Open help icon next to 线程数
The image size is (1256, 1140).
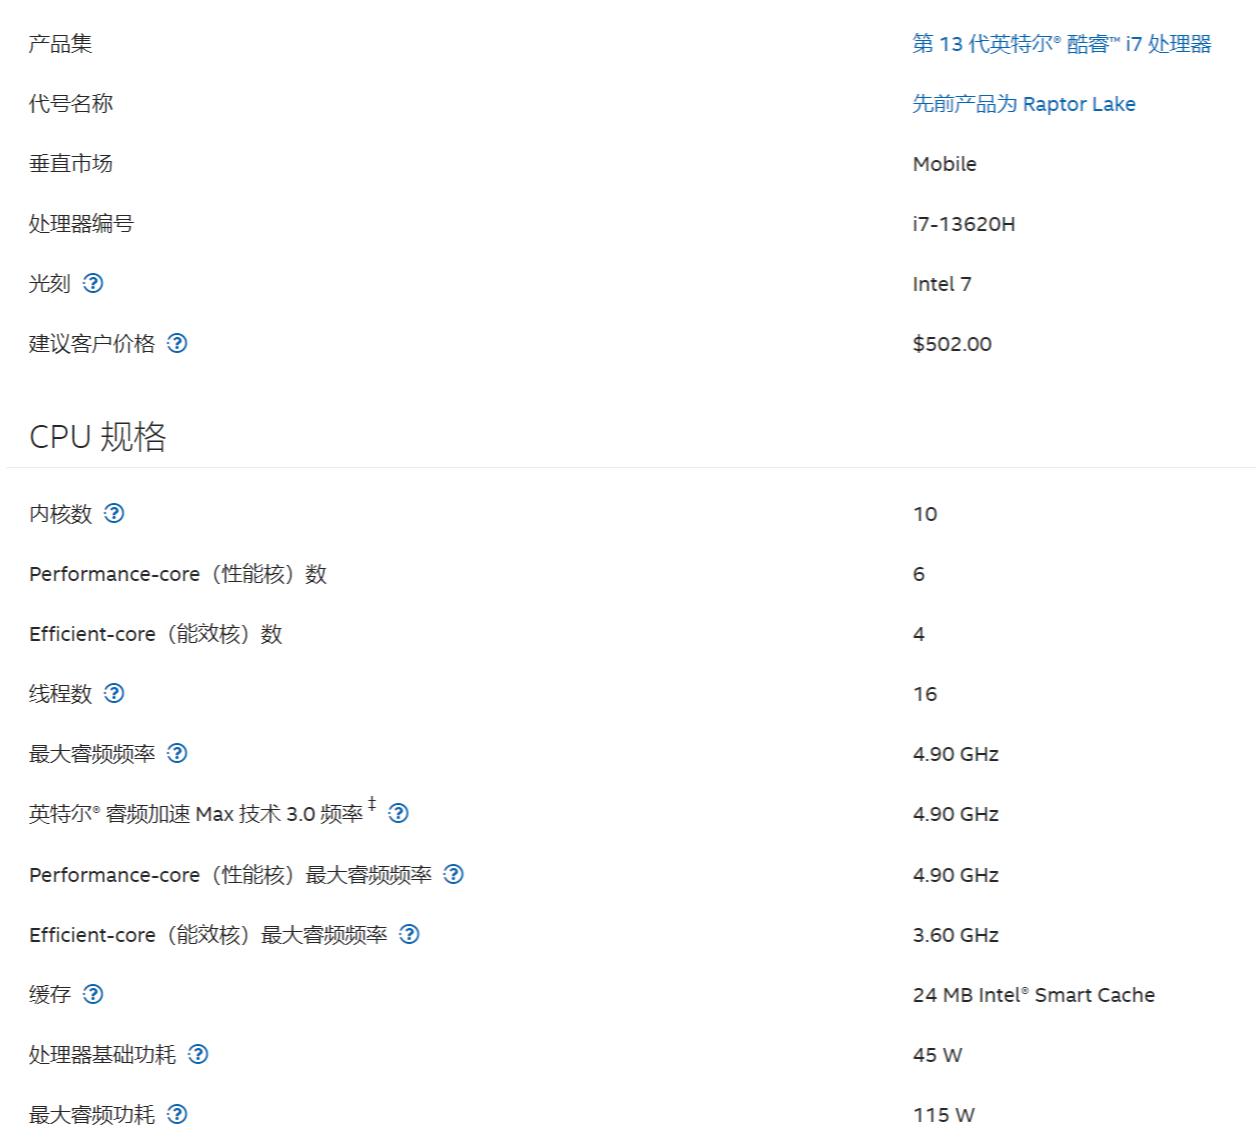point(114,693)
